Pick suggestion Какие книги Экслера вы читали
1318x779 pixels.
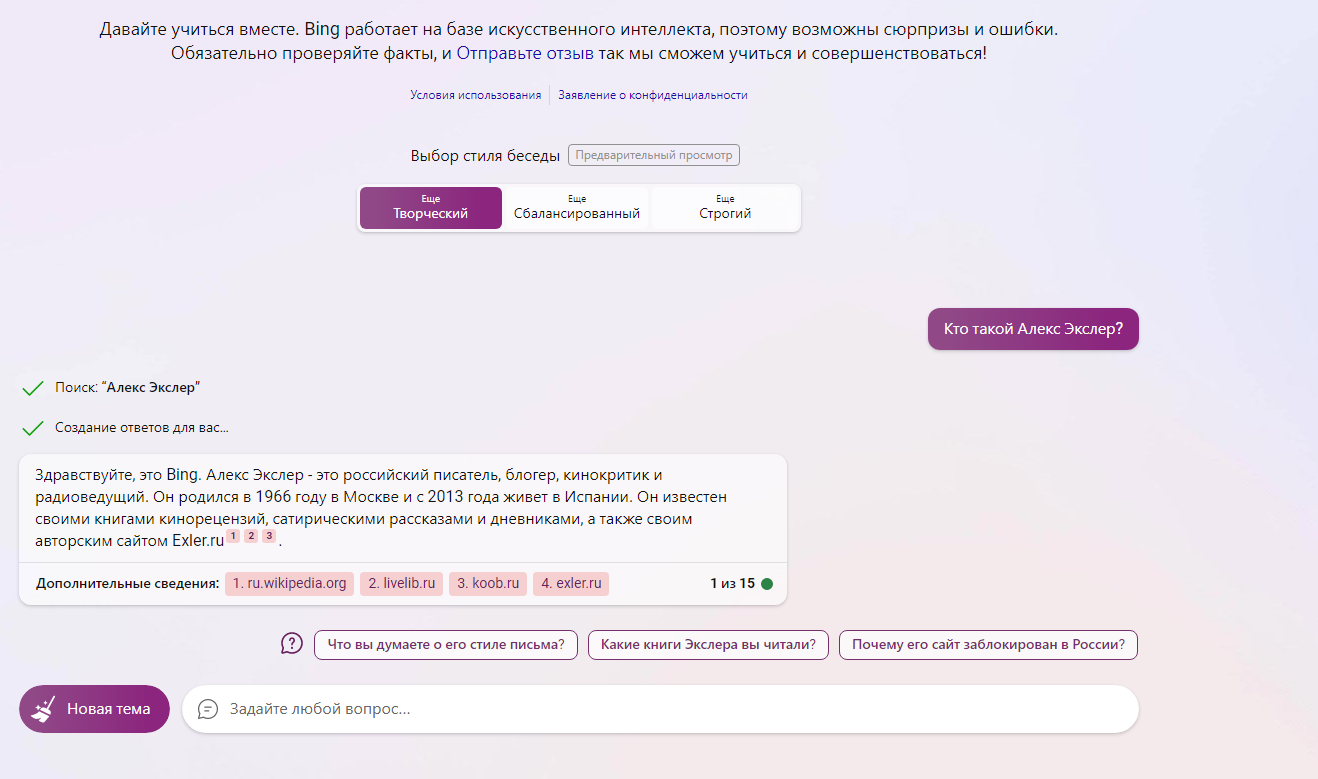pyautogui.click(x=708, y=645)
